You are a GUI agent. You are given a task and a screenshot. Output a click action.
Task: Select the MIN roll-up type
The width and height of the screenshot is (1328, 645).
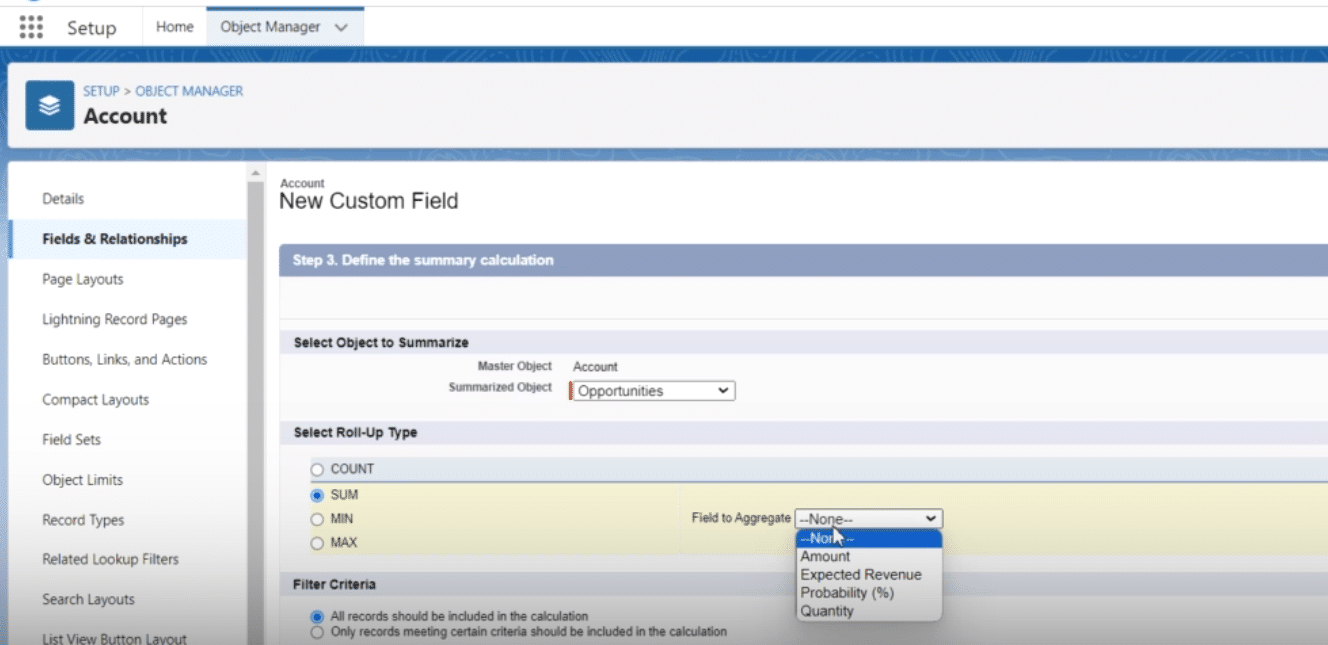(318, 519)
